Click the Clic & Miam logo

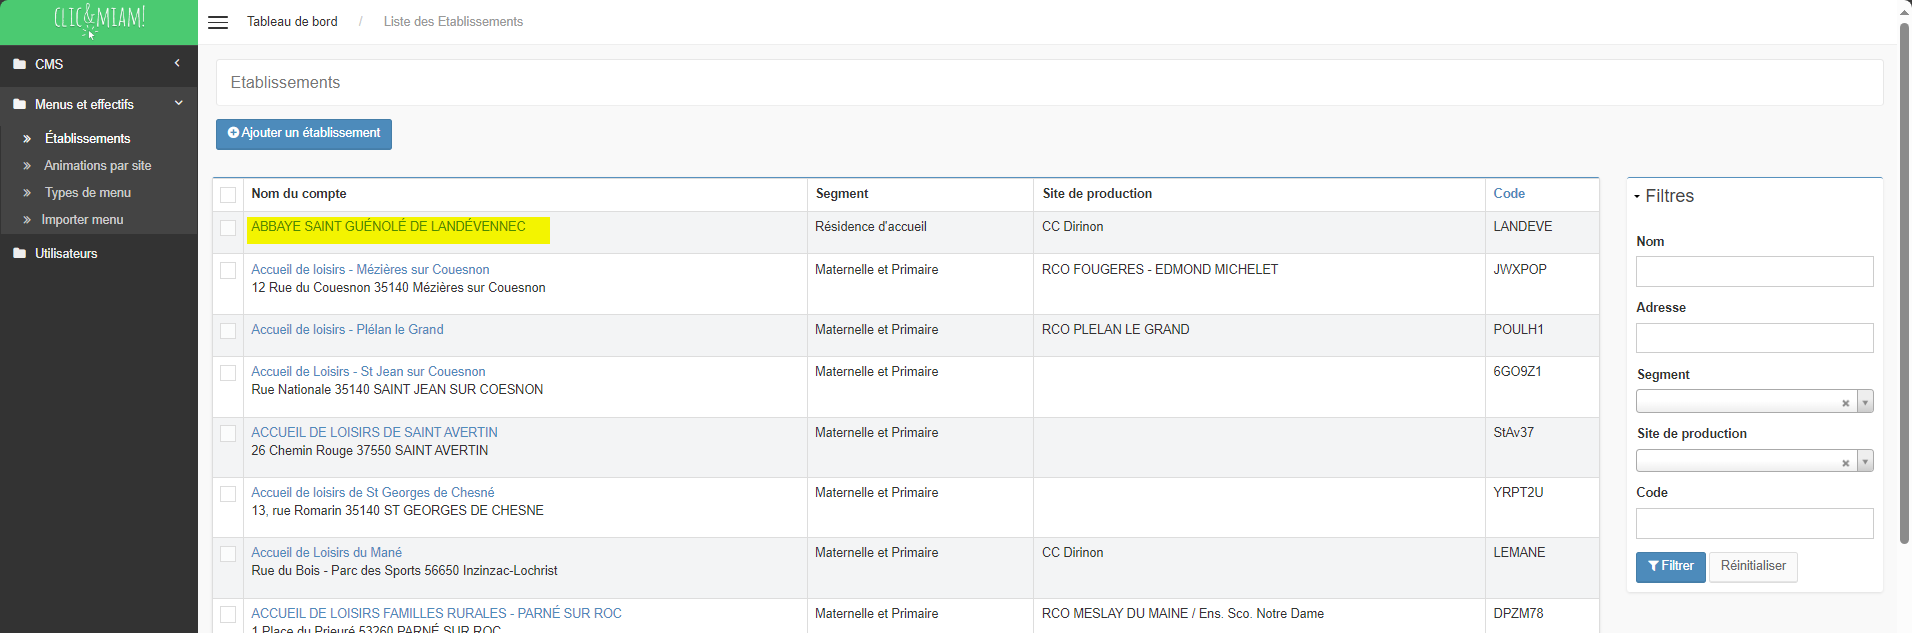(x=99, y=20)
